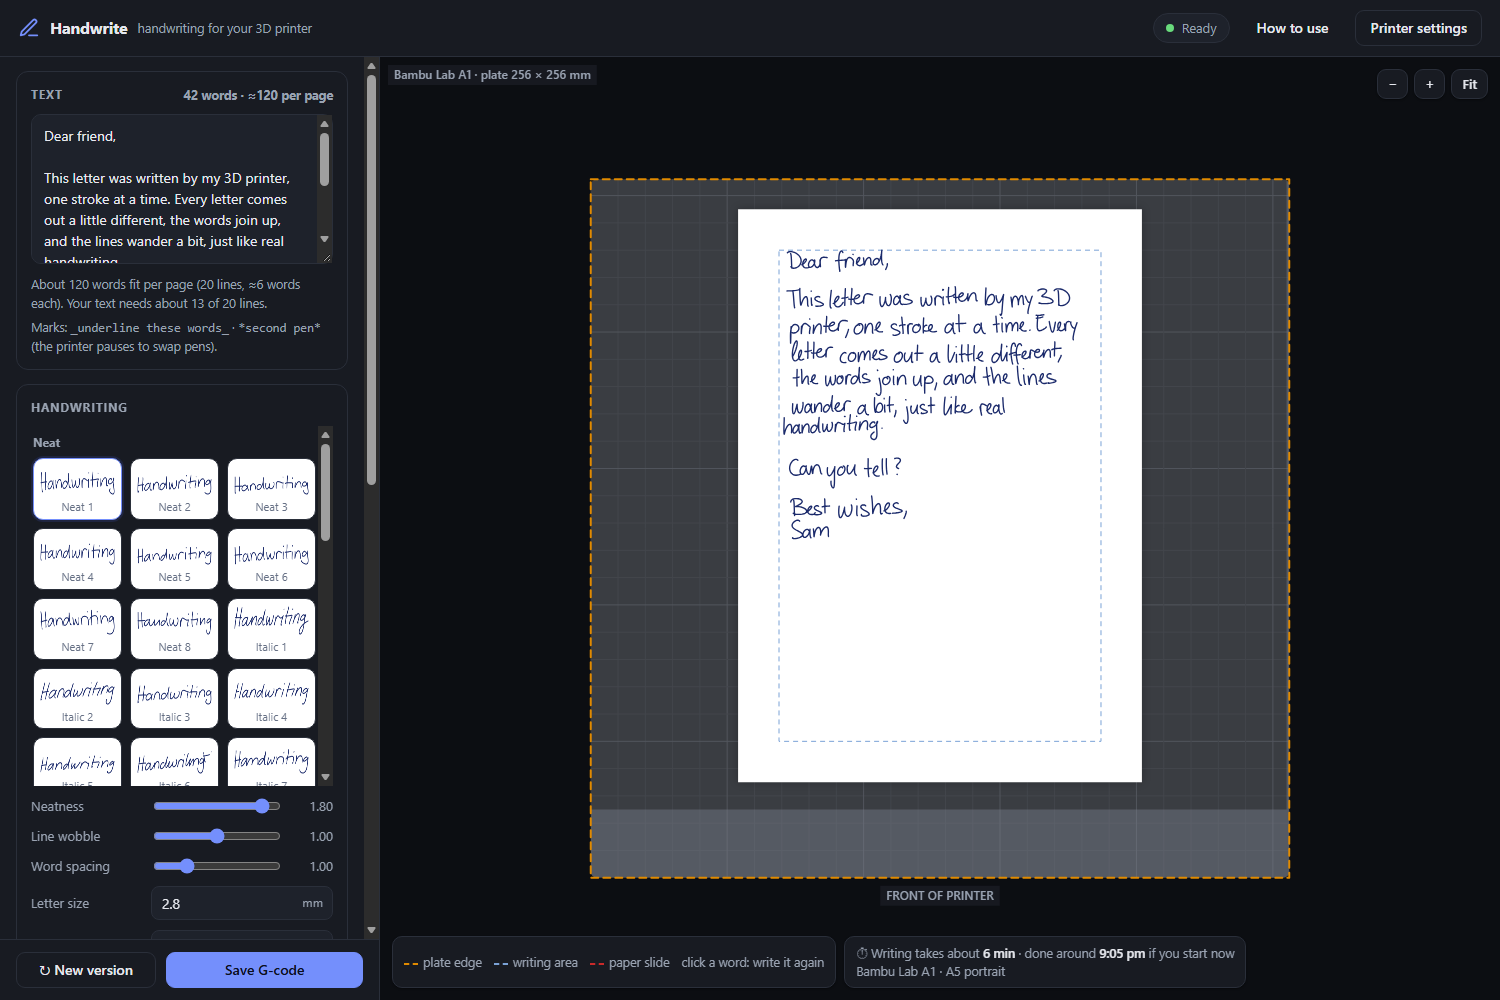Select the Italic 2 handwriting style
The height and width of the screenshot is (1000, 1500).
(77, 699)
